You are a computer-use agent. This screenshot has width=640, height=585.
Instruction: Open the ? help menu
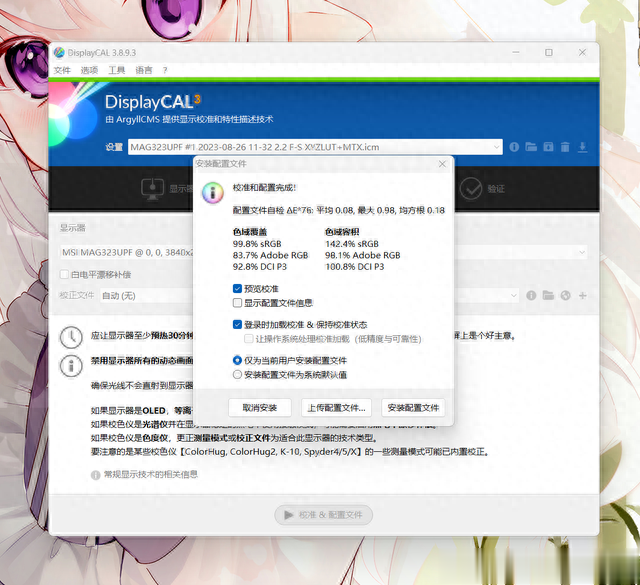(x=165, y=70)
